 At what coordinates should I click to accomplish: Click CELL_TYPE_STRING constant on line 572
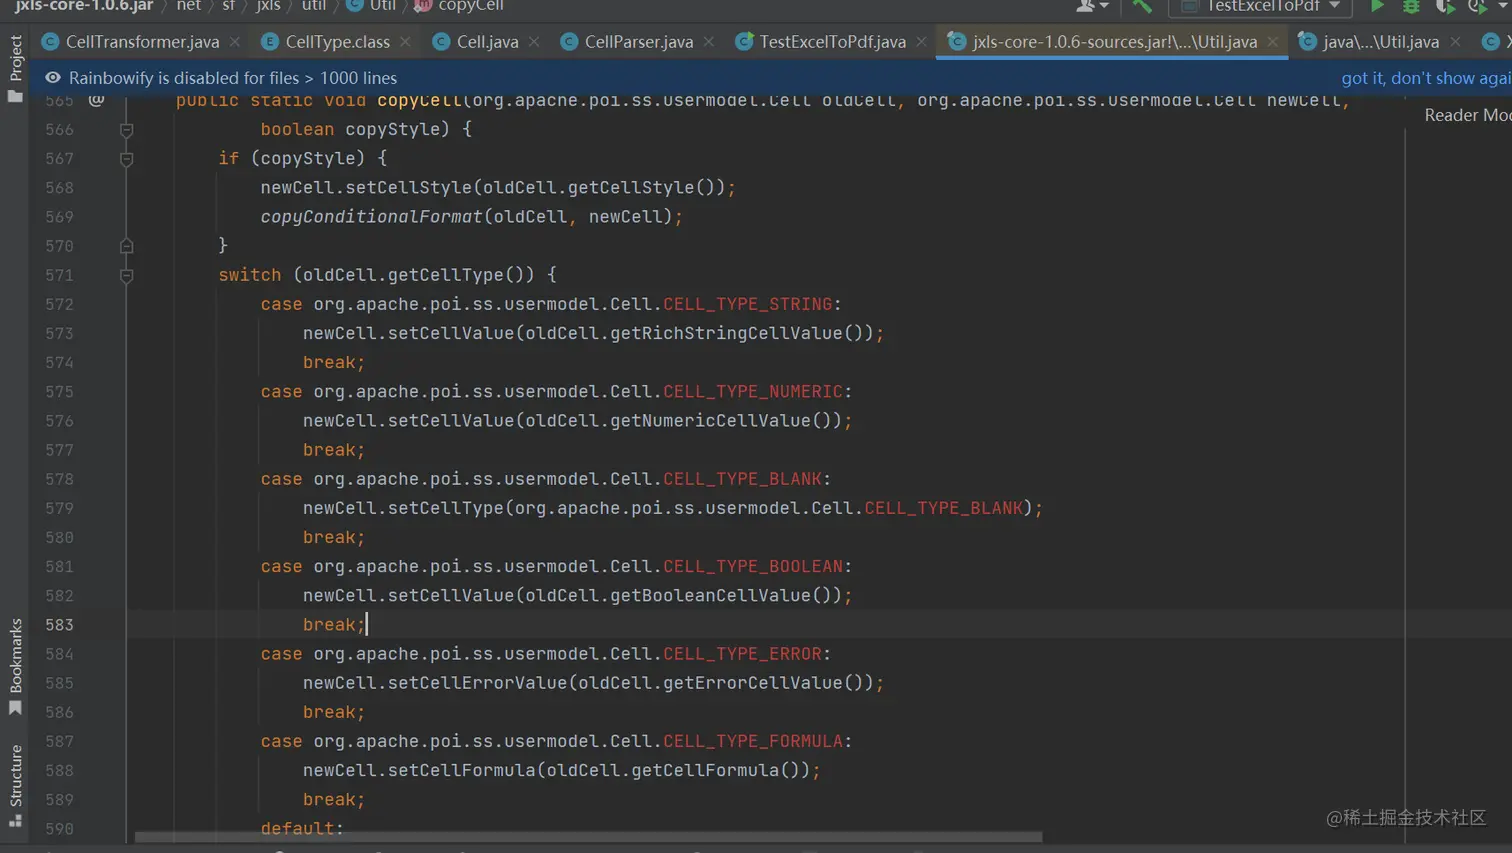747,304
